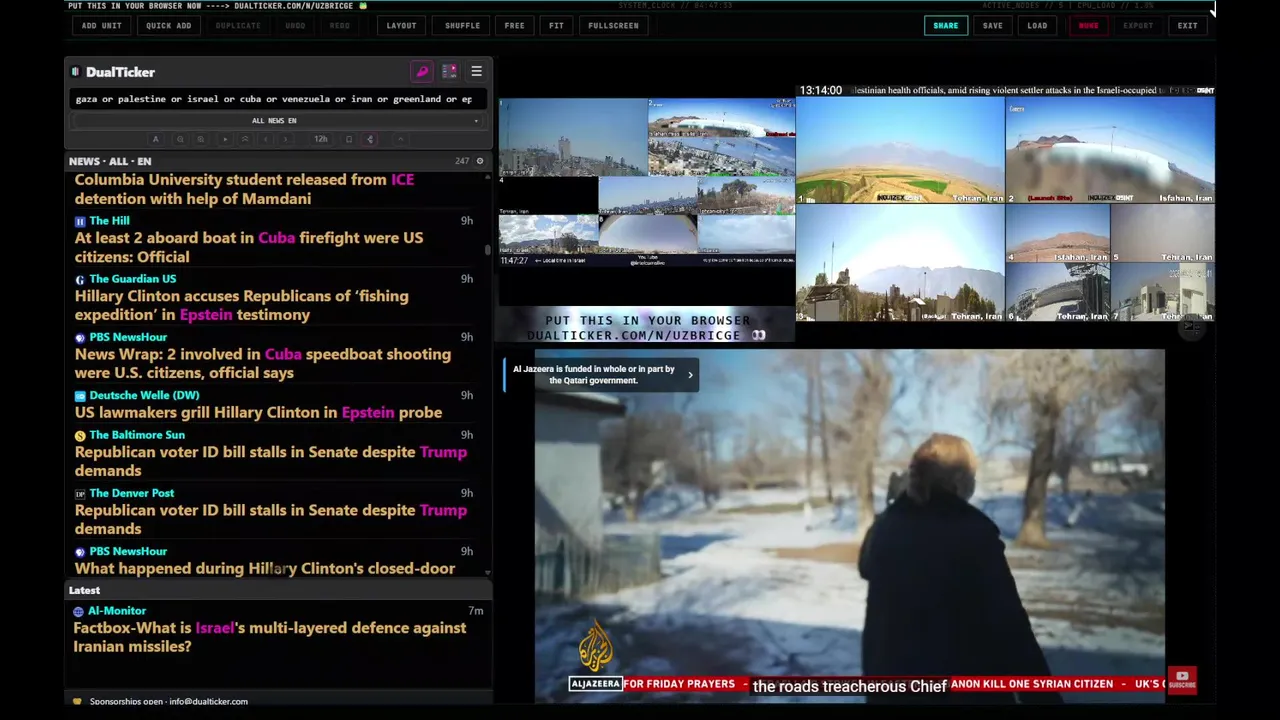Screen dimensions: 1280x720
Task: Click the font size A icon
Action: [155, 139]
